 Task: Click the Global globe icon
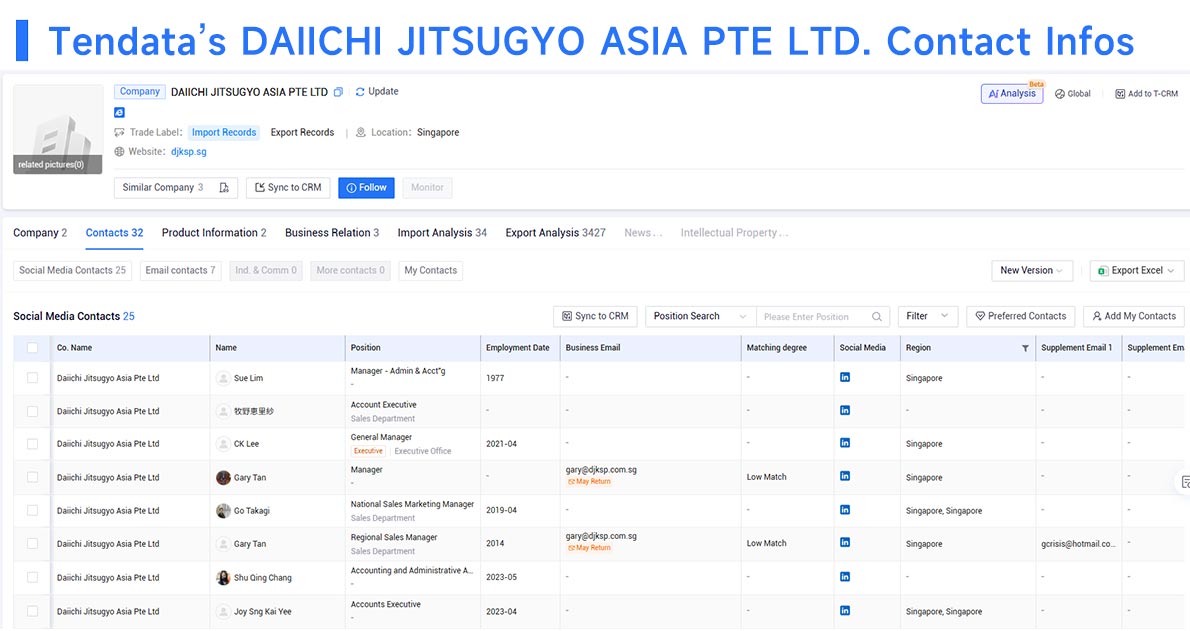[1059, 94]
